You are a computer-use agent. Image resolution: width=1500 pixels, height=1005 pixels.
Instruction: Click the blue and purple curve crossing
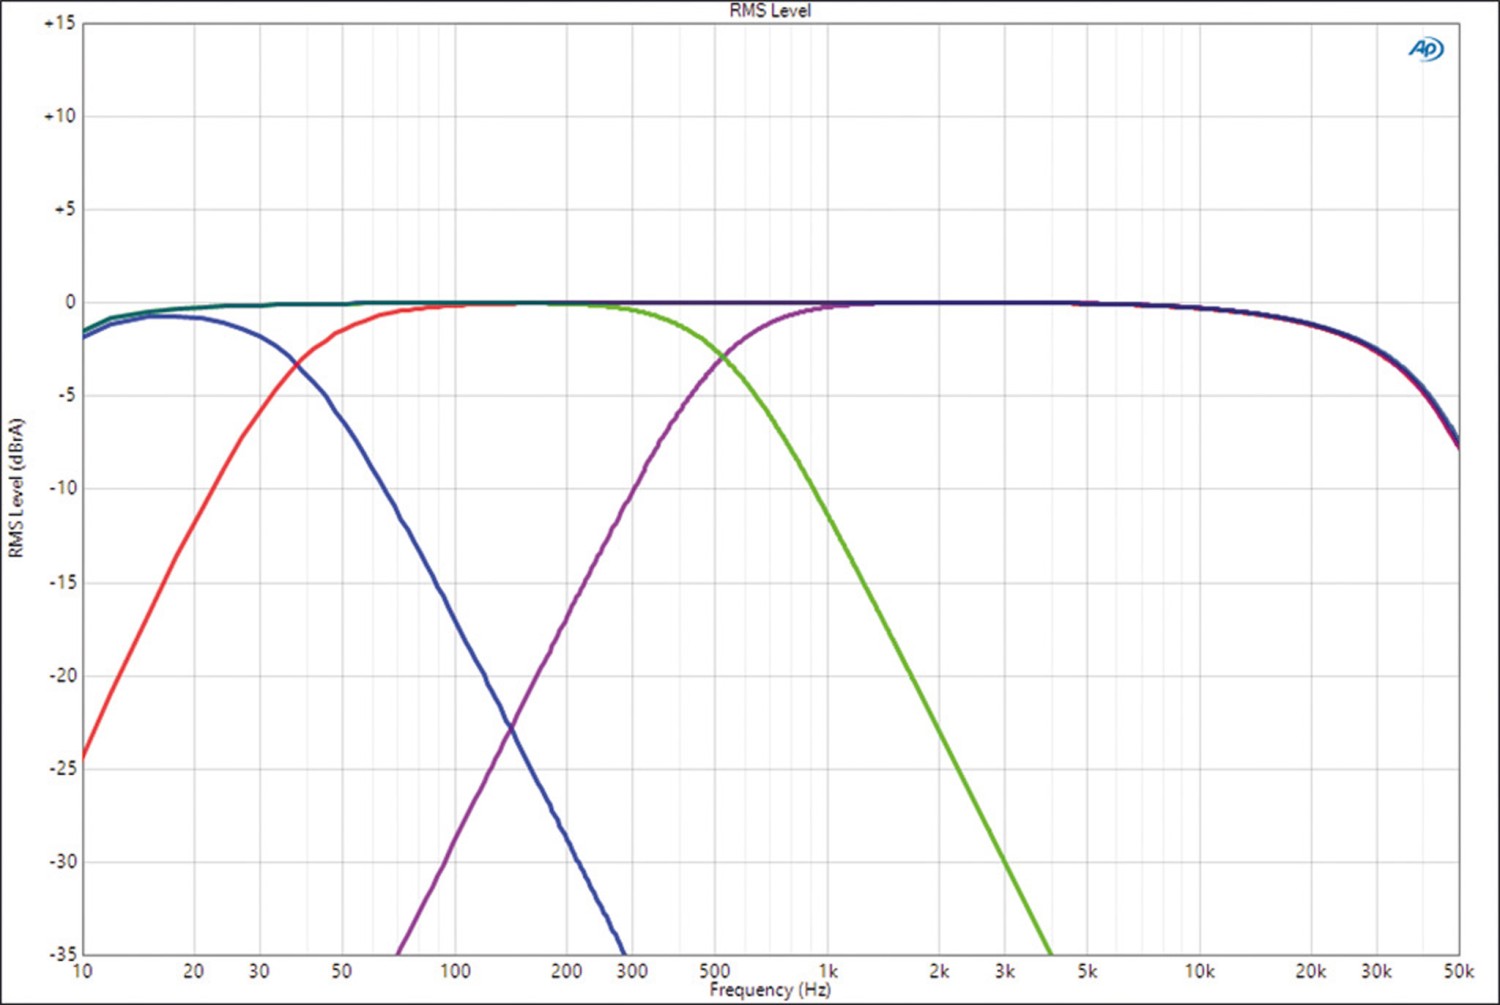click(512, 727)
